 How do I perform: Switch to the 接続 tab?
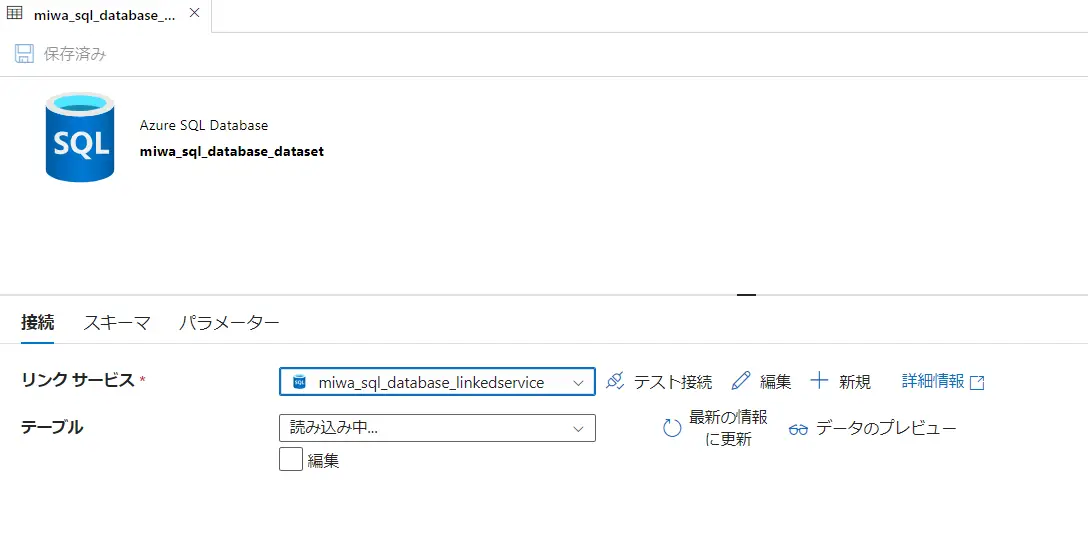(x=37, y=323)
